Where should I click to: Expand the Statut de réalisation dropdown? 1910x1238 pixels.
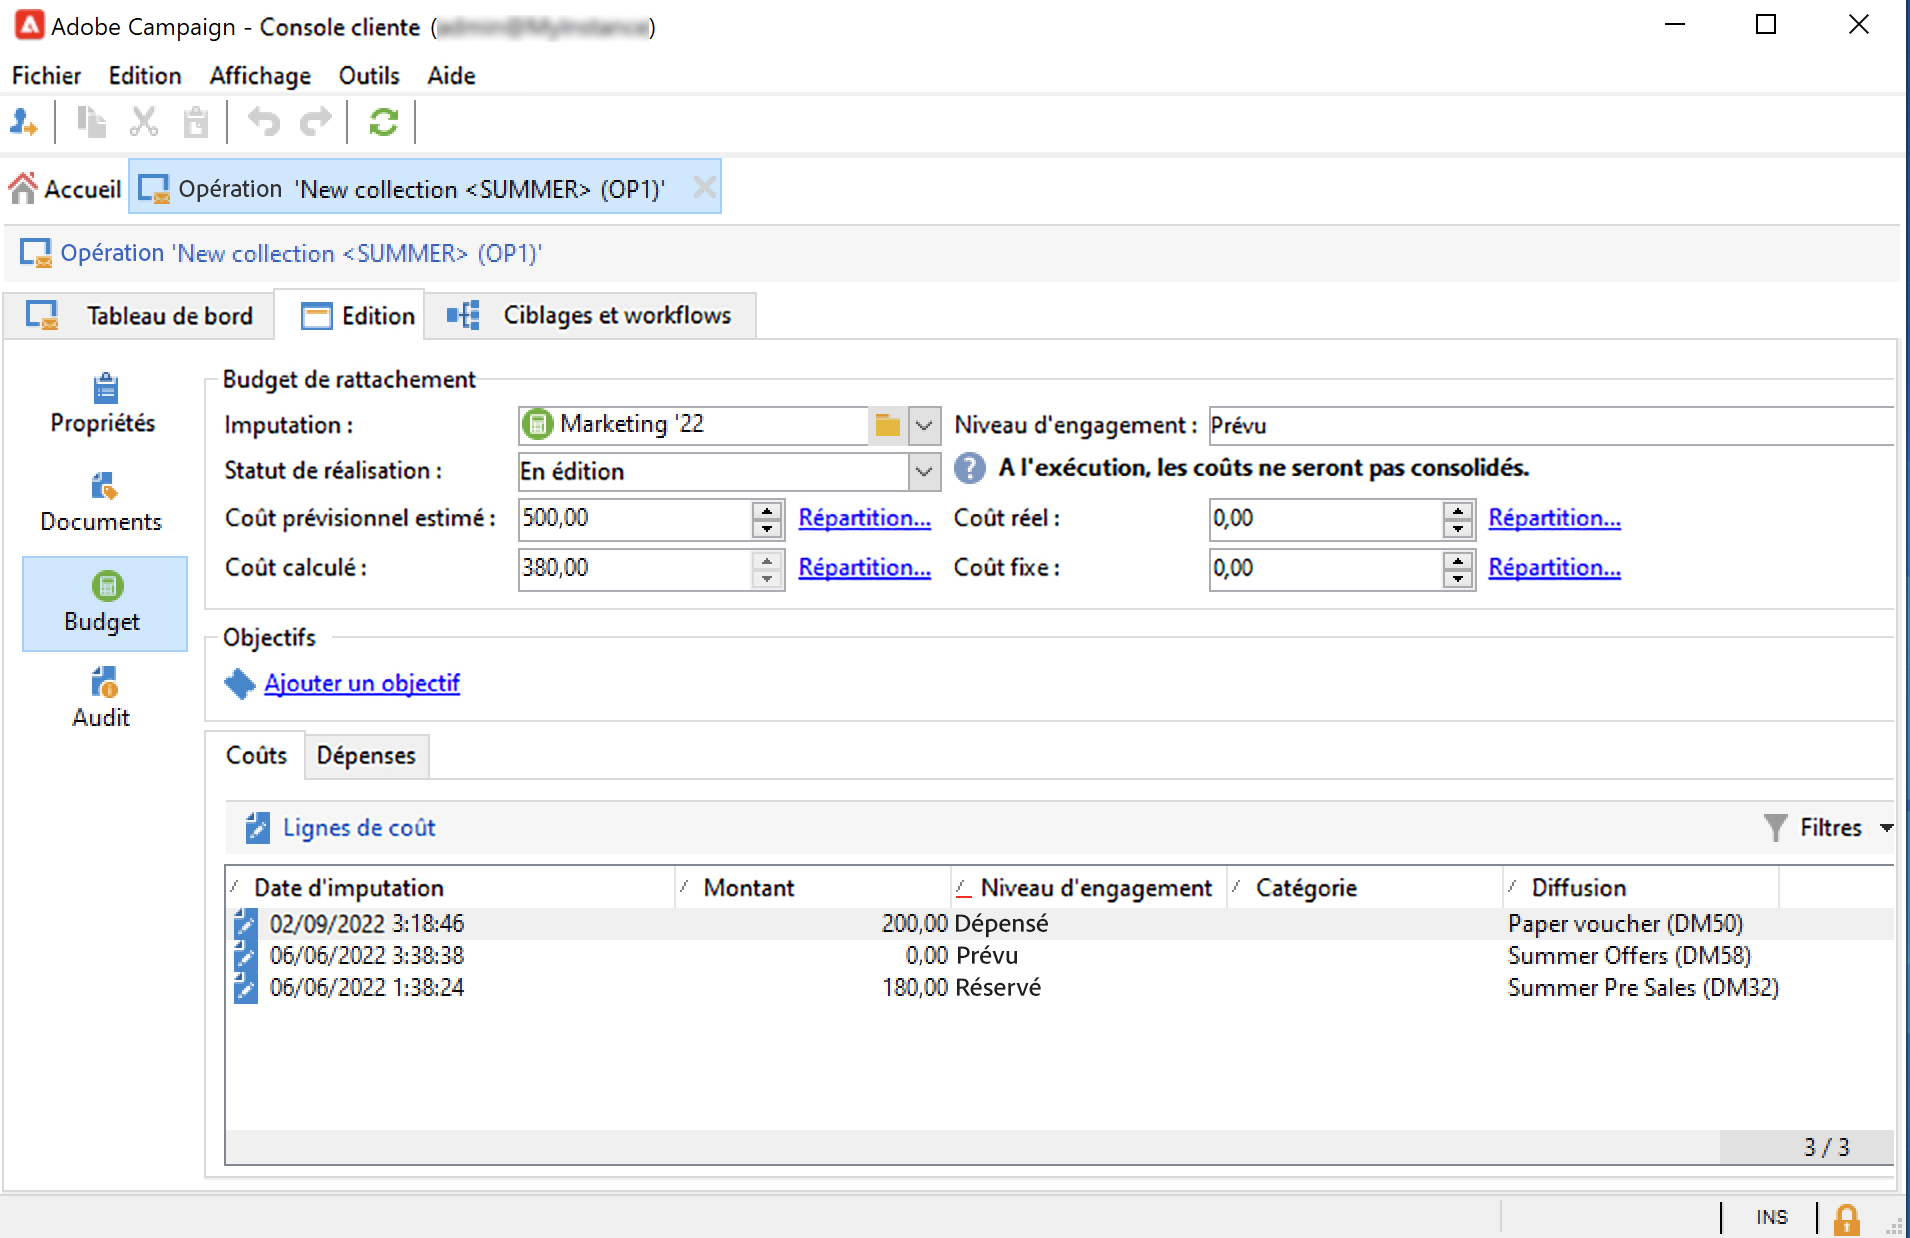click(924, 471)
